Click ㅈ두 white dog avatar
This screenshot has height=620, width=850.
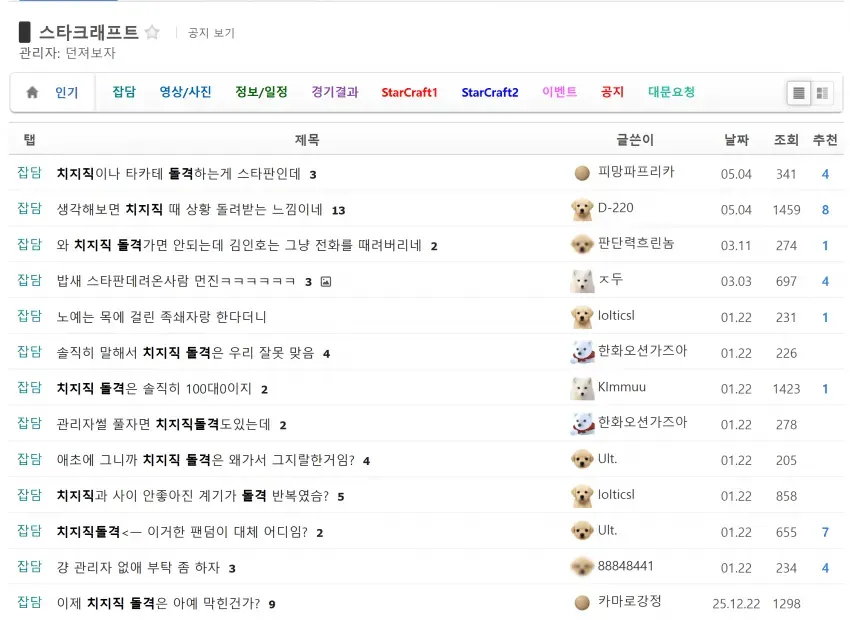582,281
